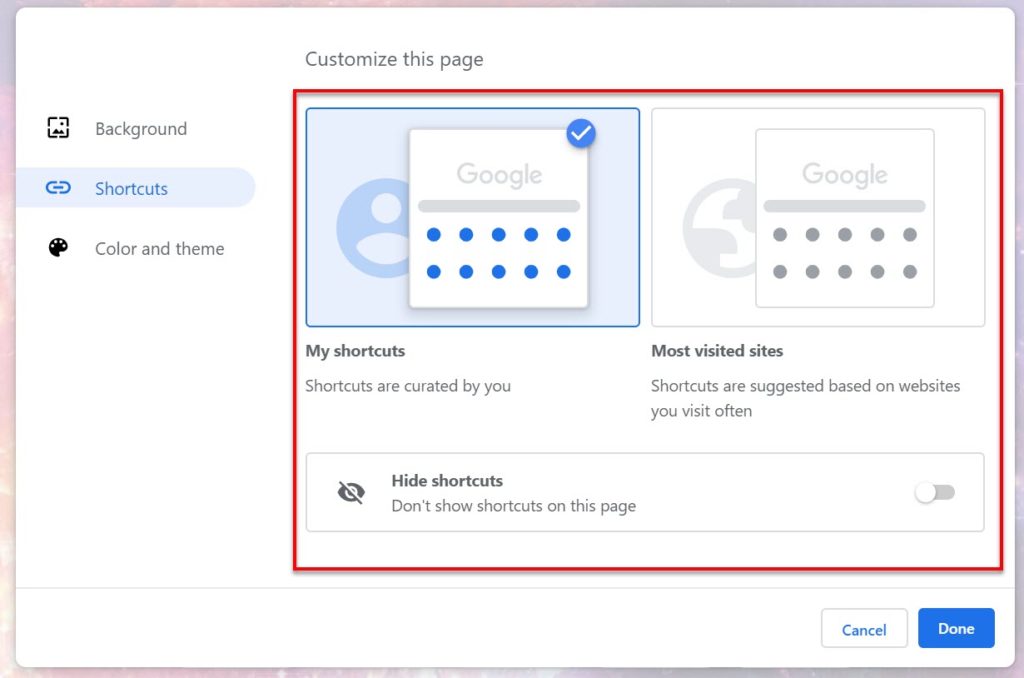Viewport: 1024px width, 678px height.
Task: Switch to the Color and theme section
Action: (159, 248)
